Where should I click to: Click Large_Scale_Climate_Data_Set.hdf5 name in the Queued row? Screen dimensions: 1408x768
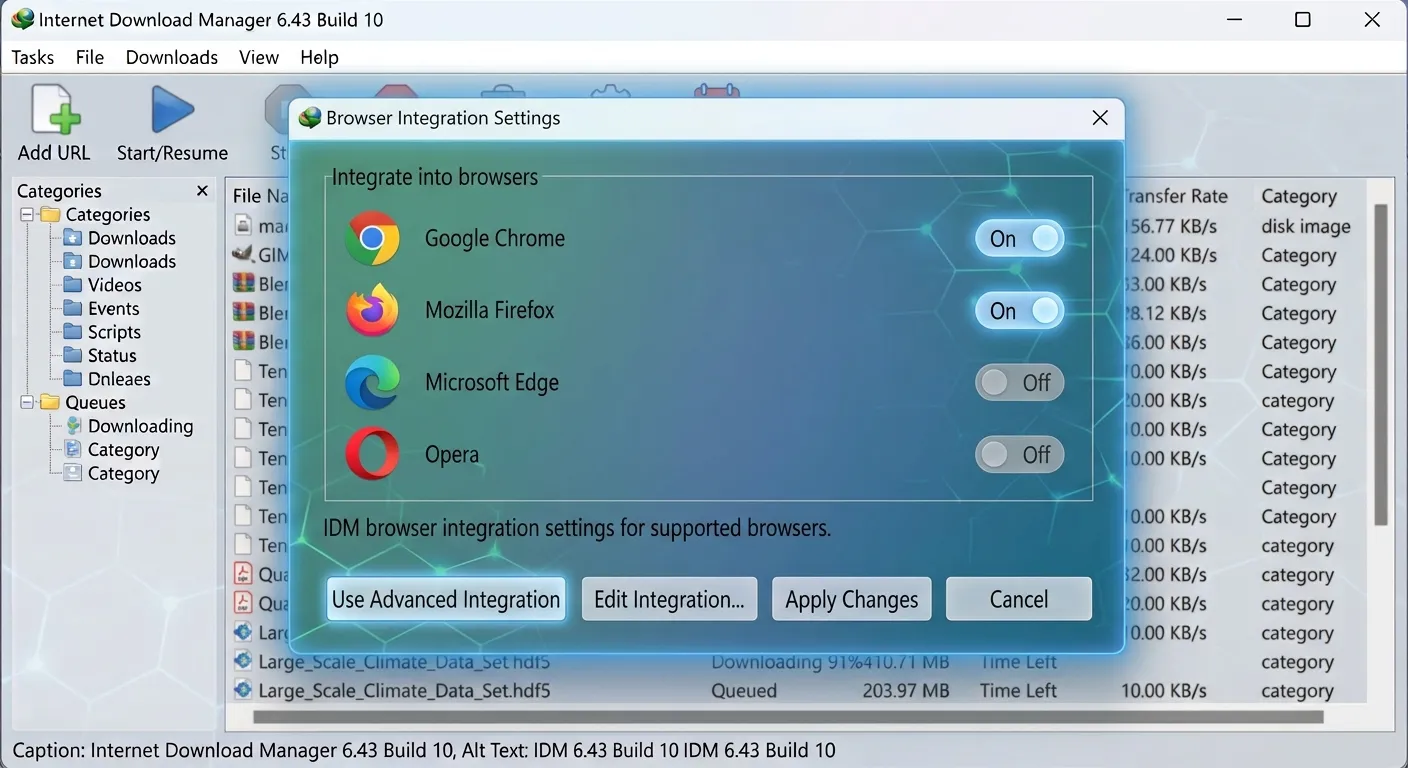[x=404, y=691]
